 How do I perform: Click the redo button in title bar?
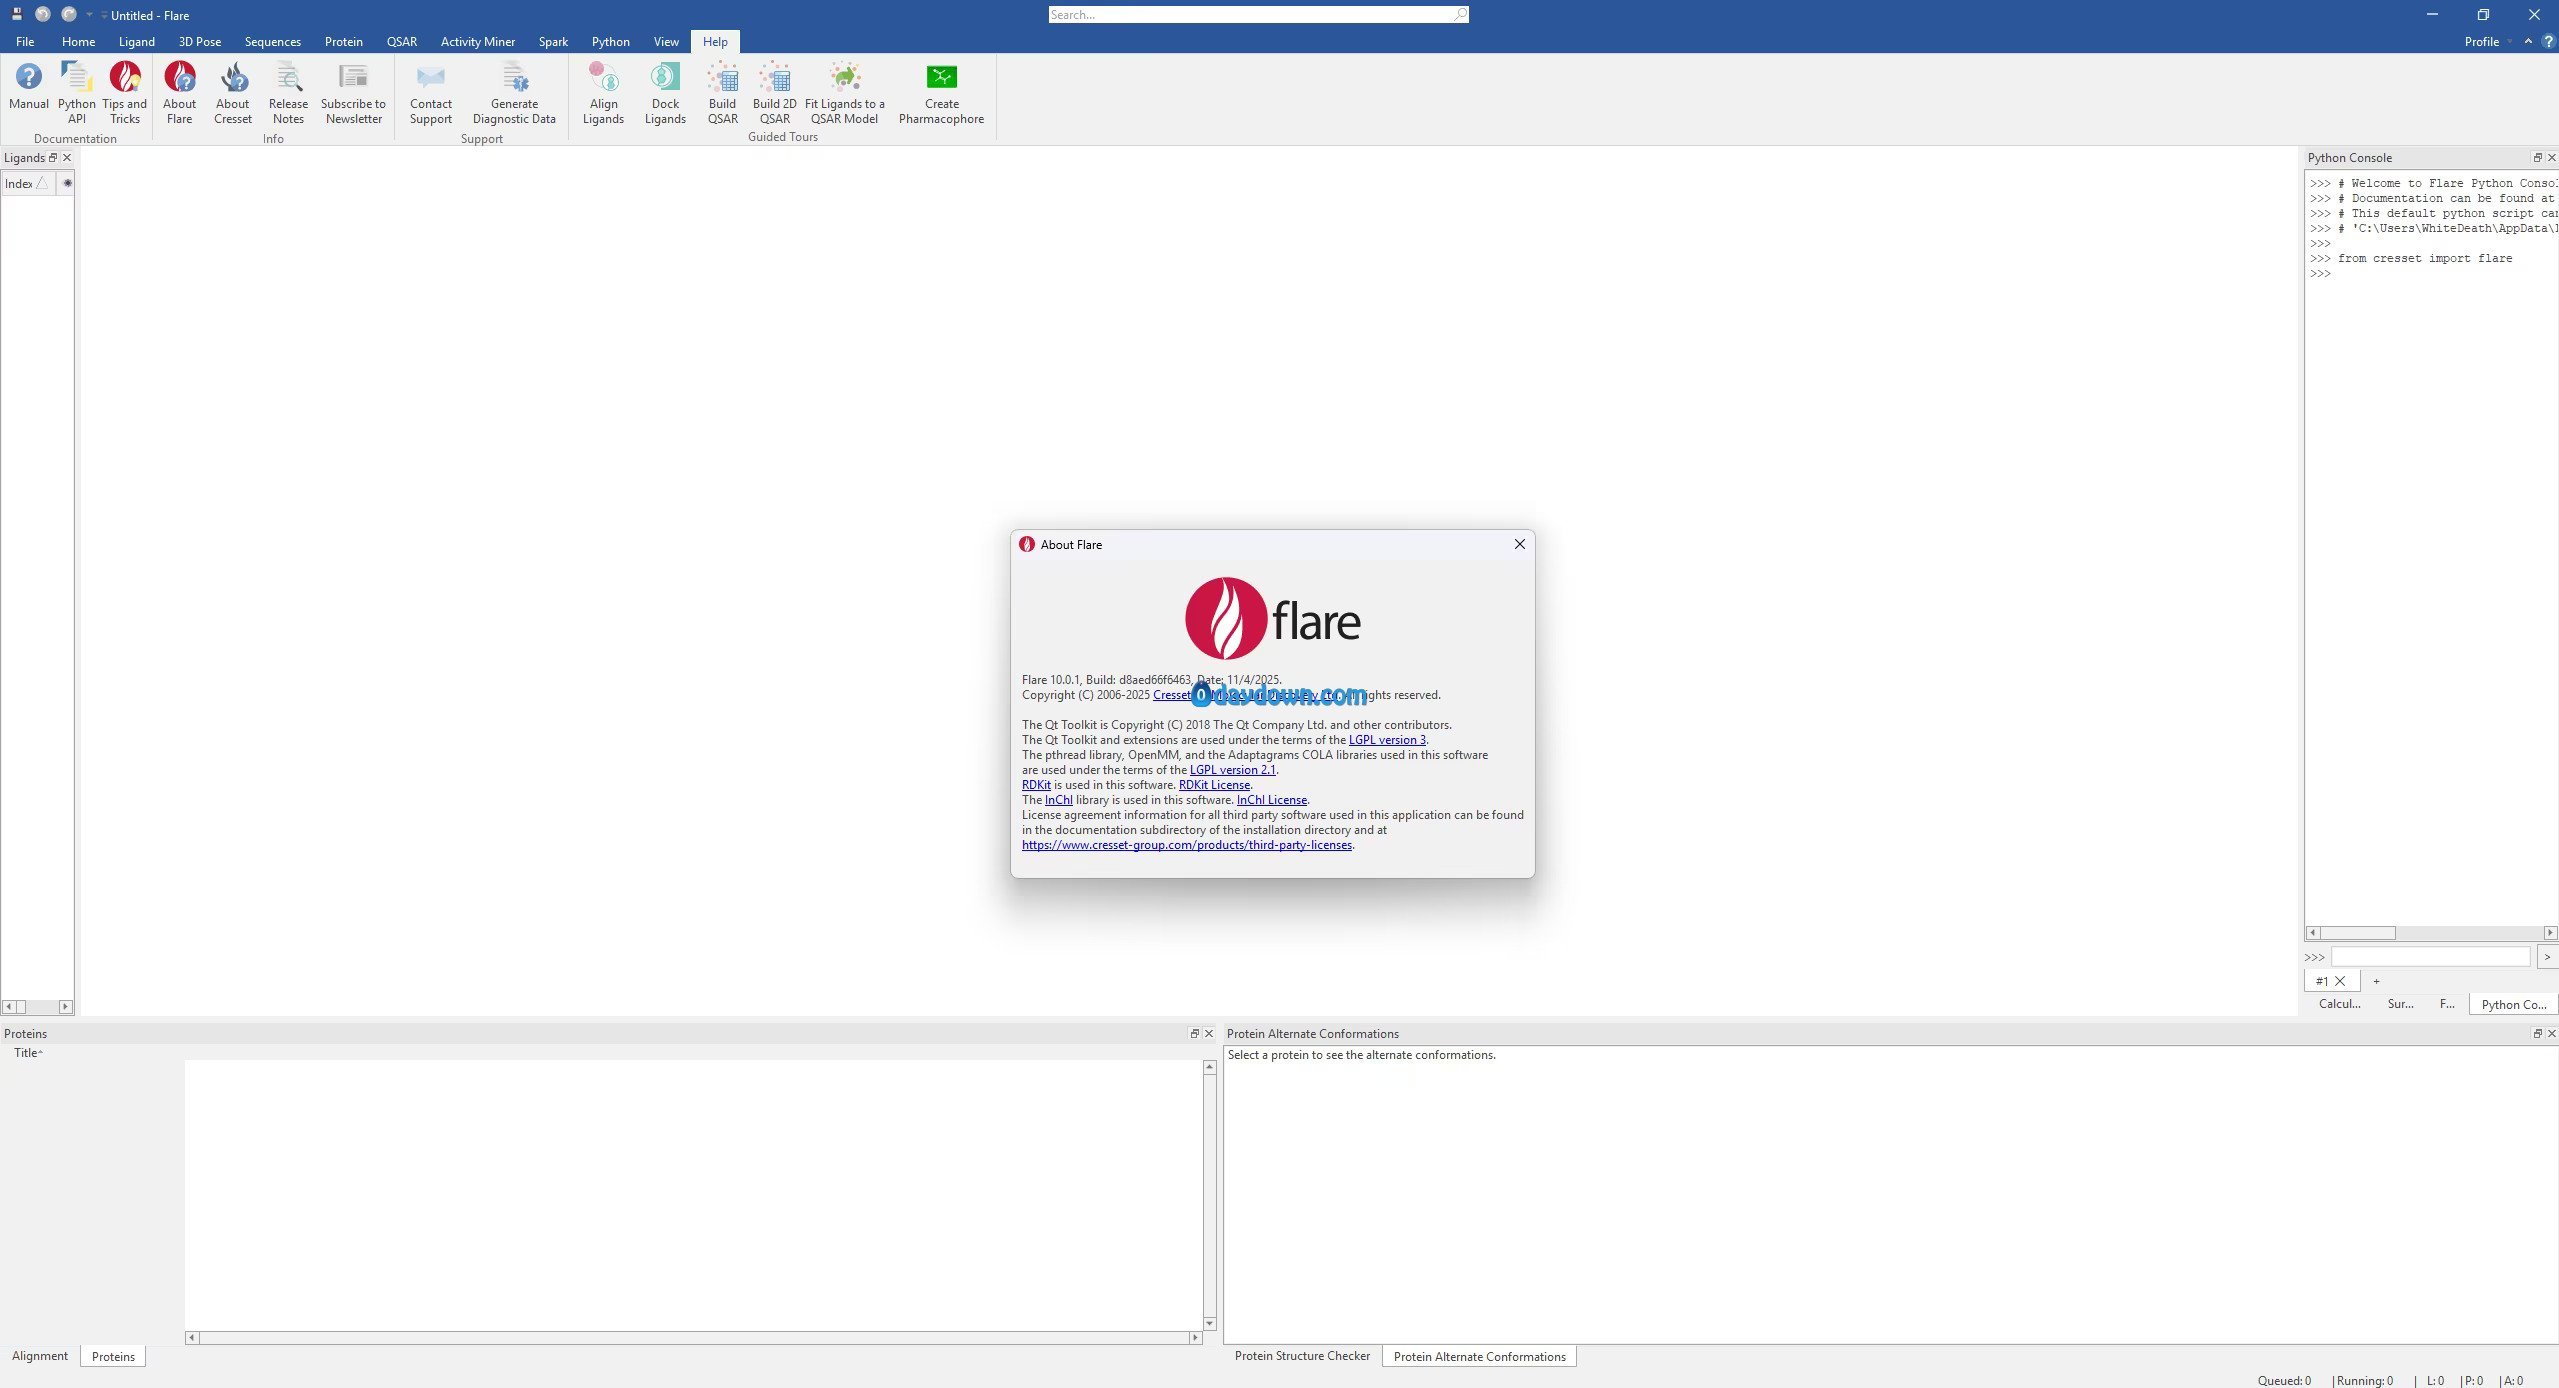(69, 14)
